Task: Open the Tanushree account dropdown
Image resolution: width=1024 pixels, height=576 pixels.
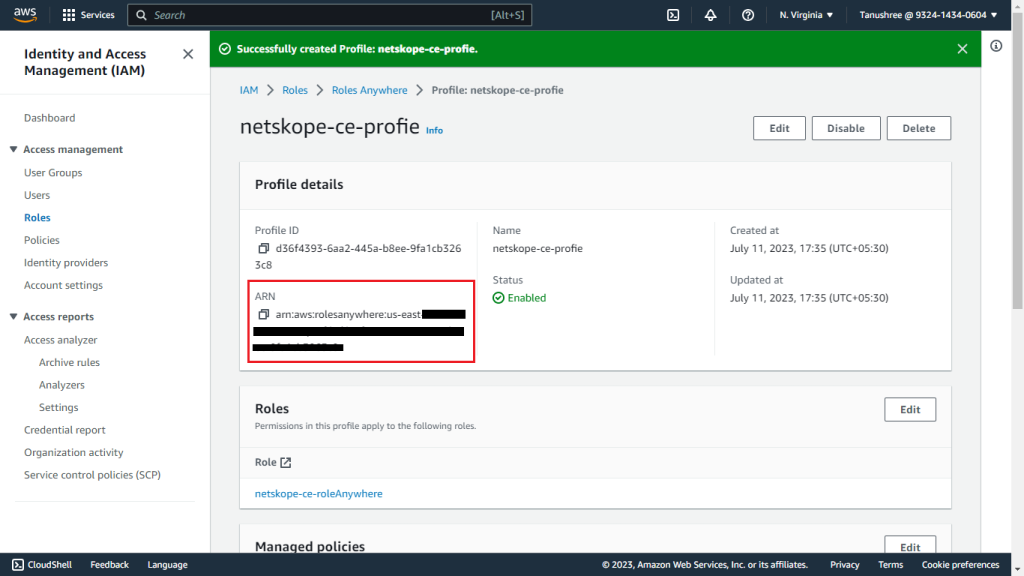Action: click(928, 14)
